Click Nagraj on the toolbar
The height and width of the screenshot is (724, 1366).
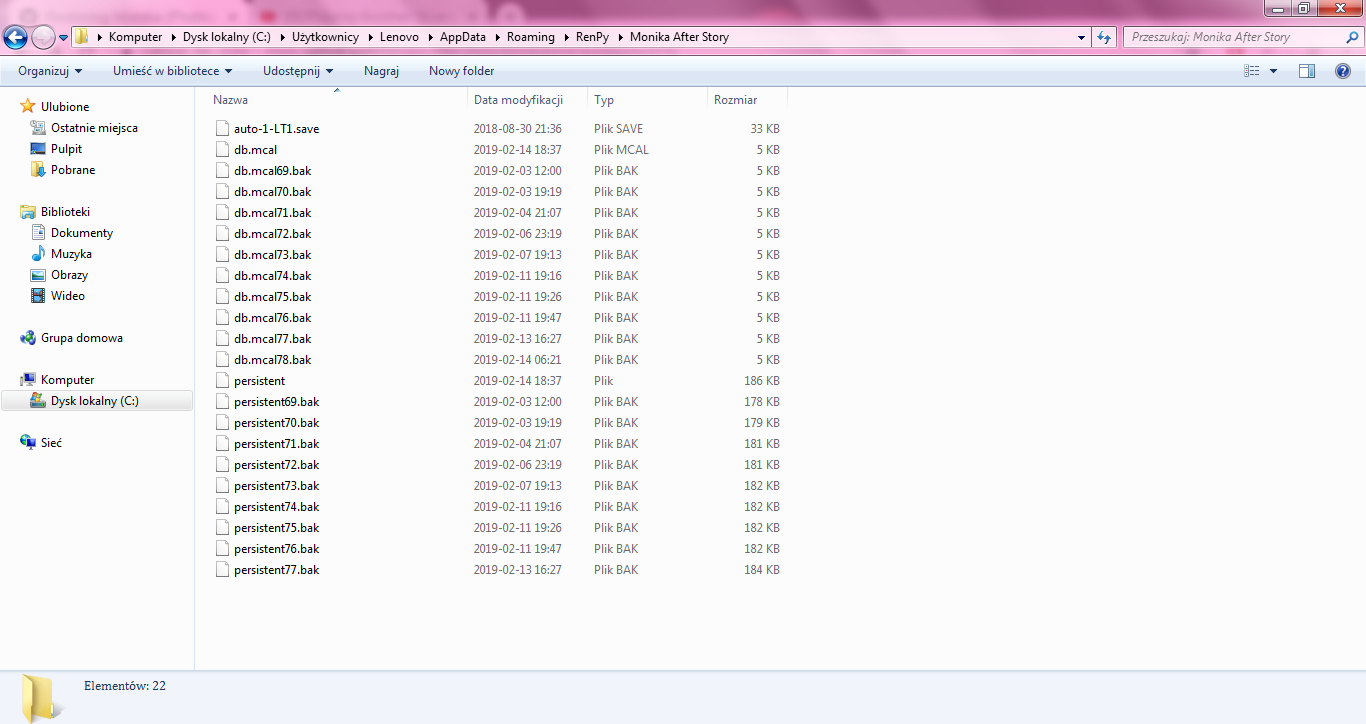coord(381,70)
